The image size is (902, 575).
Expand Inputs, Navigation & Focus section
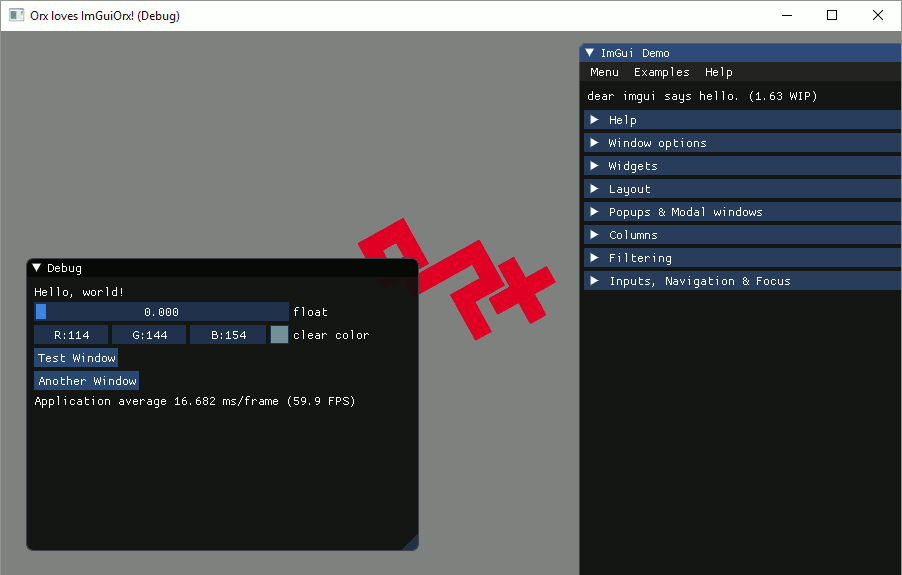click(x=743, y=281)
